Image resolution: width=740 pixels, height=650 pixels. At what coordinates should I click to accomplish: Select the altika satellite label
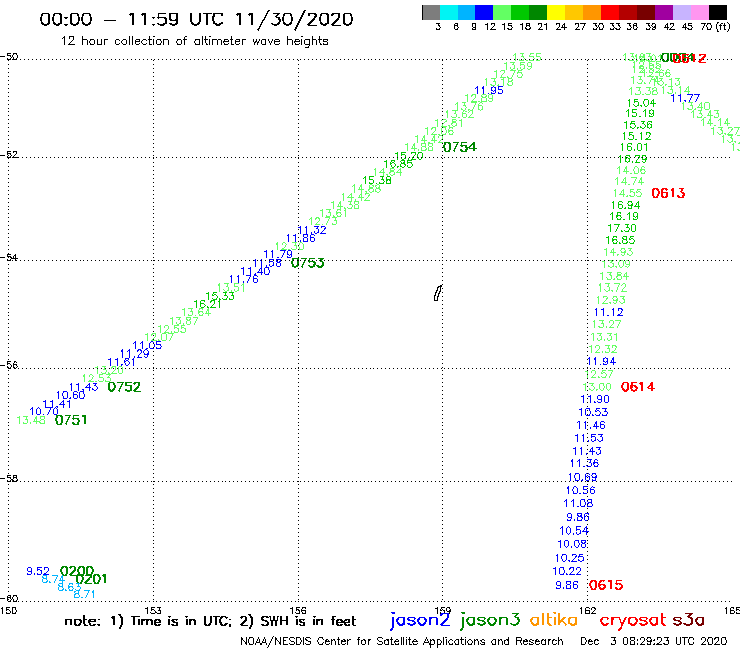(x=554, y=619)
